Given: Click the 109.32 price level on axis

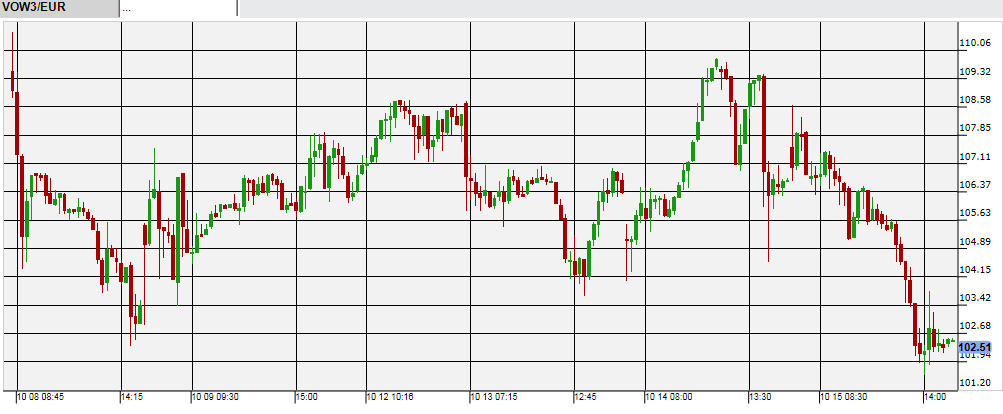Looking at the screenshot, I should [974, 72].
